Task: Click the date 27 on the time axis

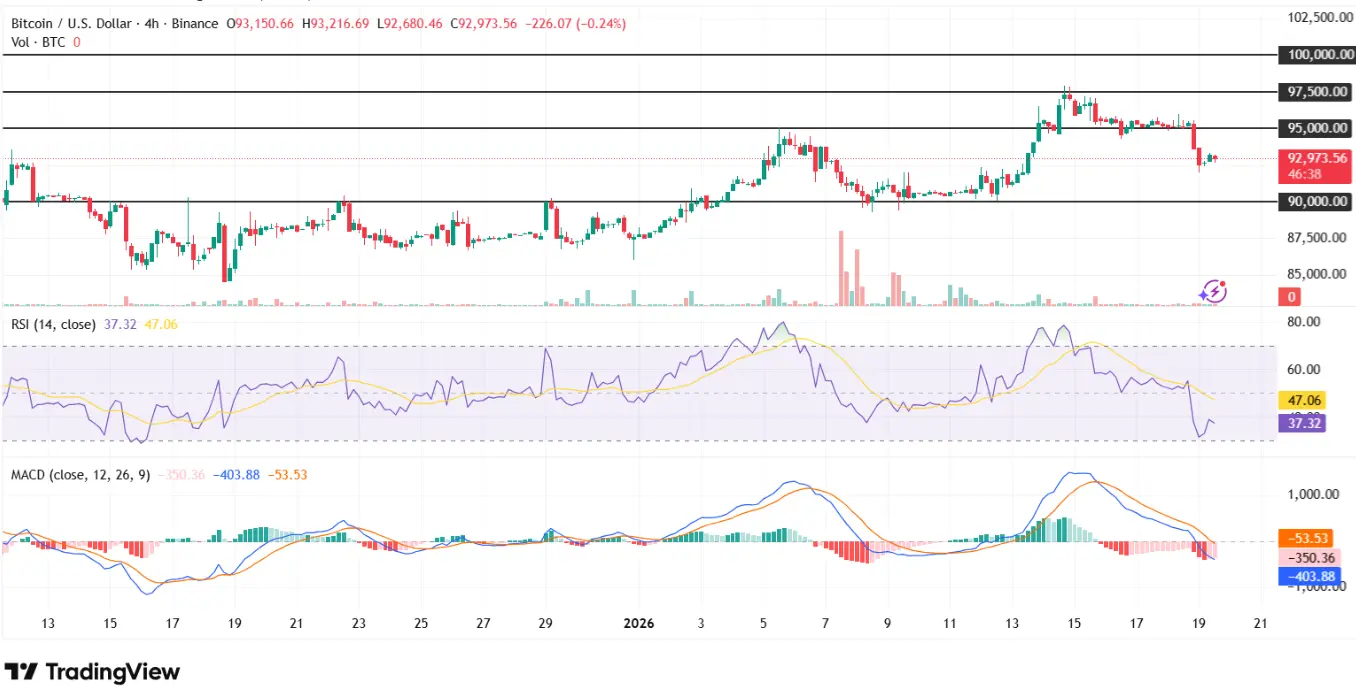Action: point(483,624)
